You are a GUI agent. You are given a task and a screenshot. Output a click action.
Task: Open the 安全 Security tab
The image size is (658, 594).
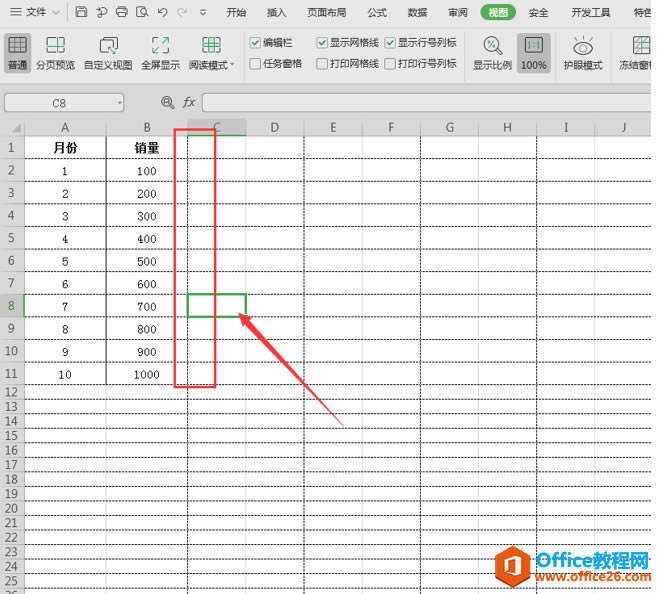click(538, 13)
